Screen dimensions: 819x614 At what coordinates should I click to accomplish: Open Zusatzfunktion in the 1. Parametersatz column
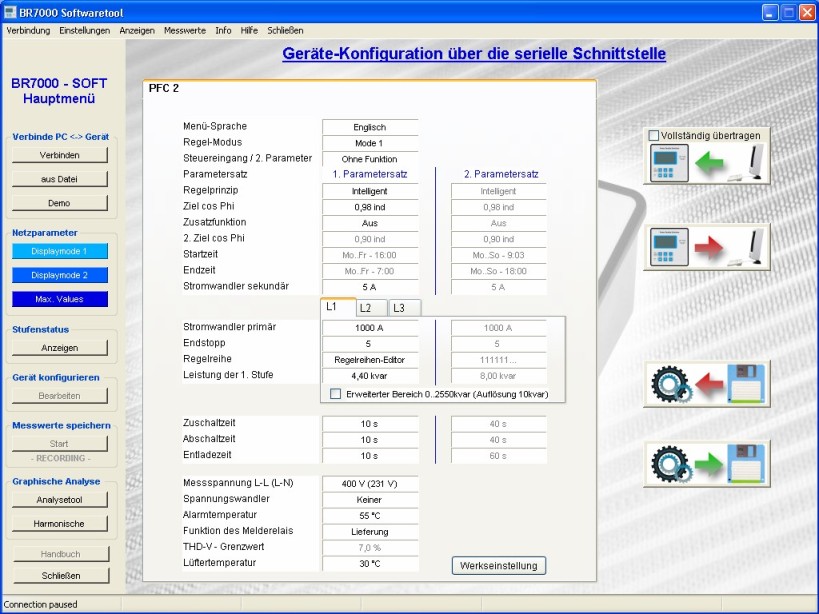click(x=370, y=223)
